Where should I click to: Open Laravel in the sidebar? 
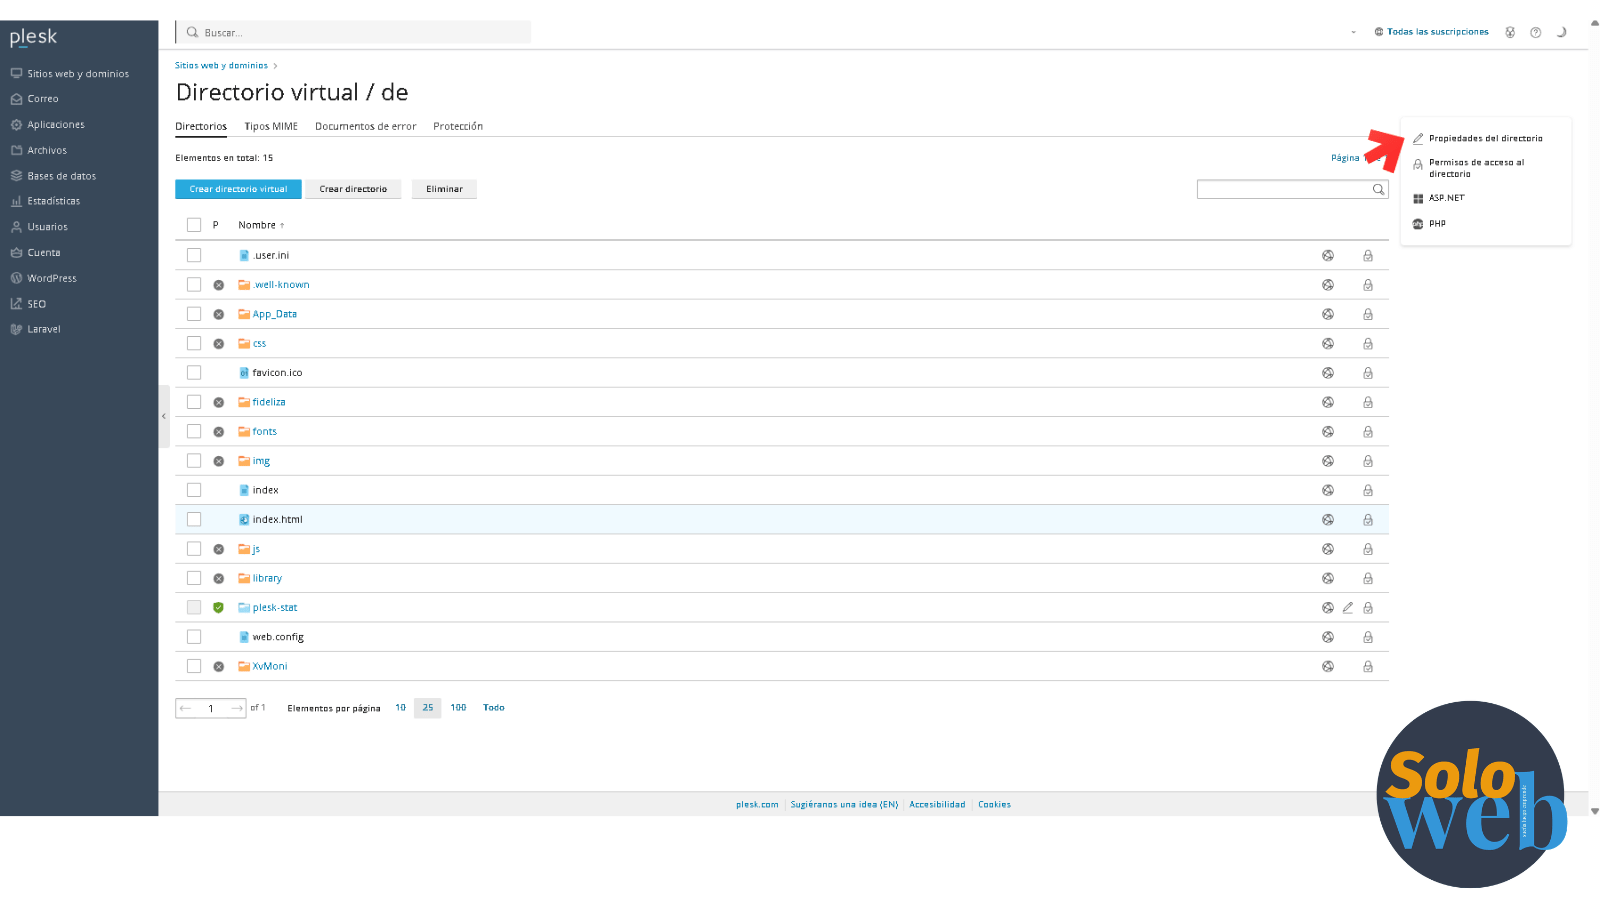coord(43,329)
